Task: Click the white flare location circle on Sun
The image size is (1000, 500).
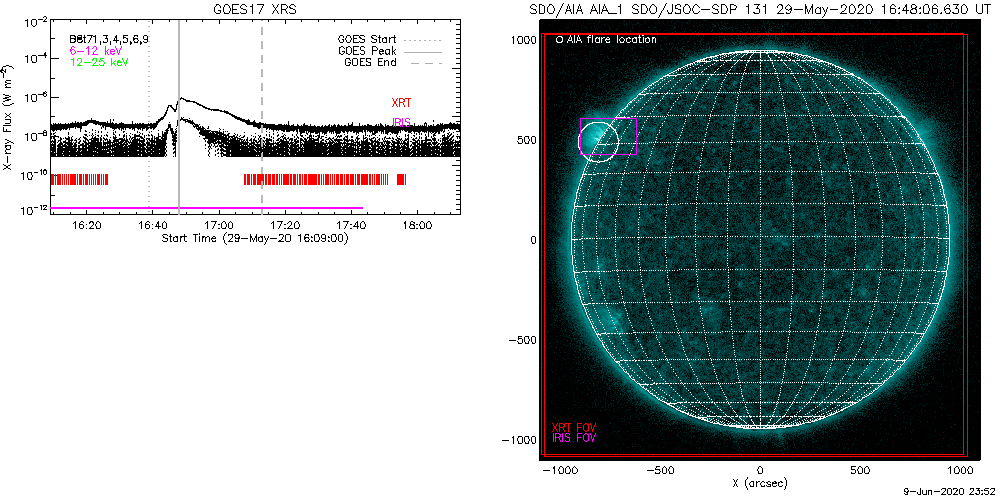Action: (x=598, y=140)
